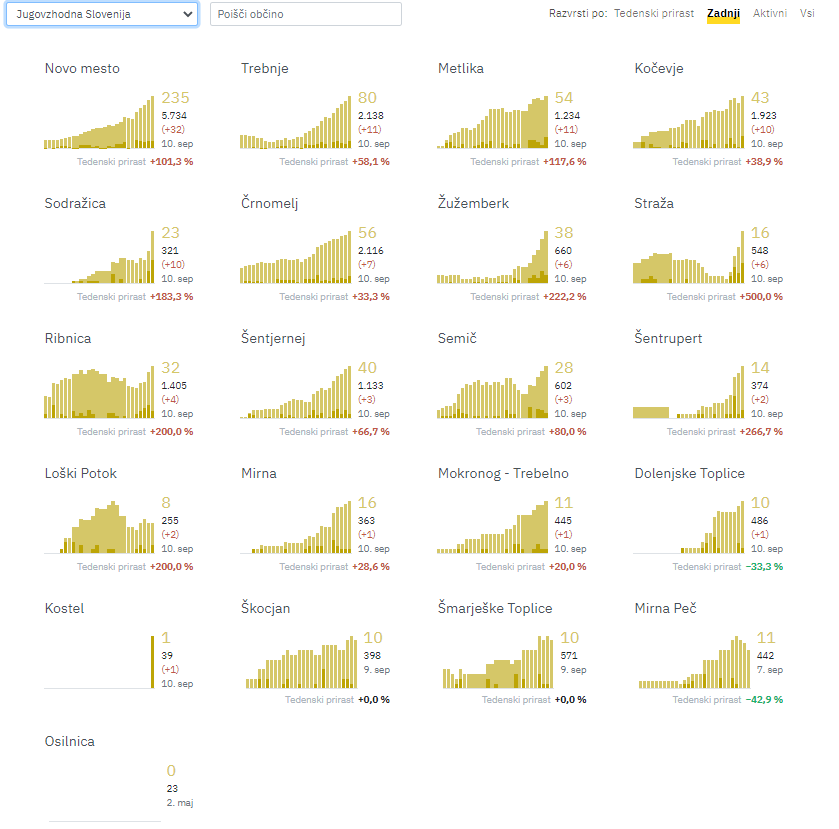The image size is (839, 829).
Task: Select the Škocjan heading
Action: pyautogui.click(x=265, y=609)
